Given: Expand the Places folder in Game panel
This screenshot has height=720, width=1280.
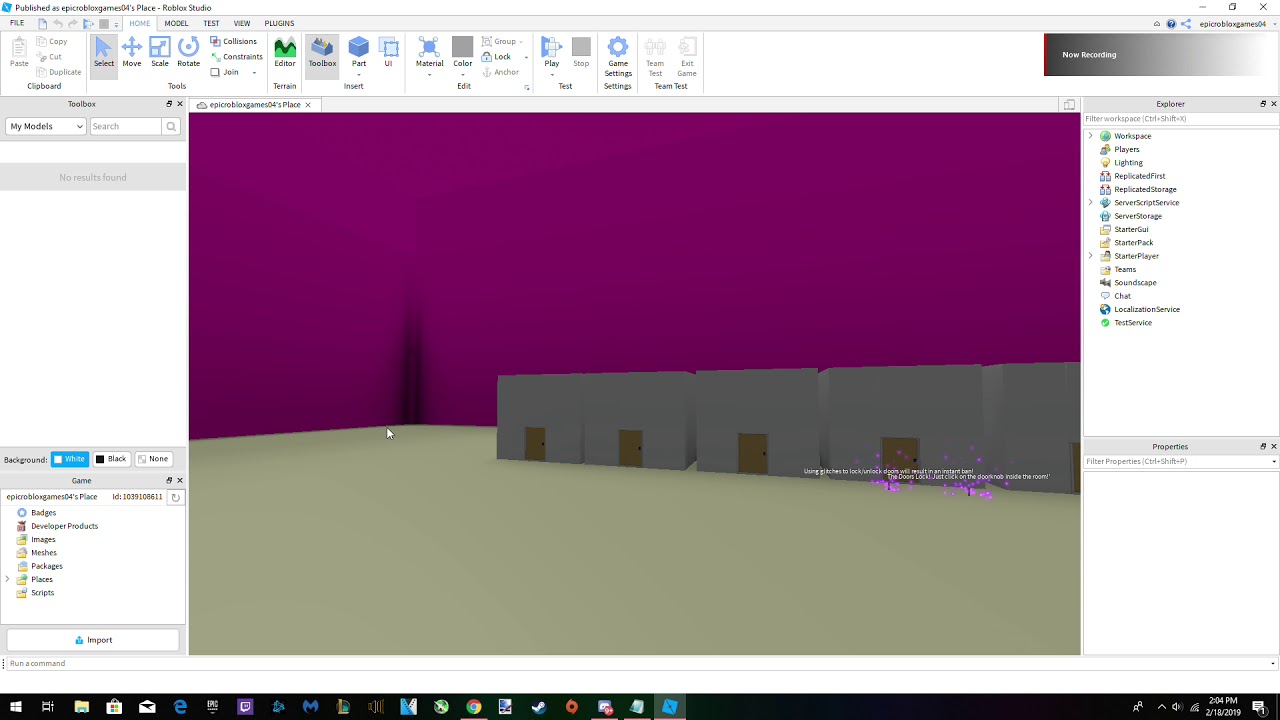Looking at the screenshot, I should pos(8,579).
